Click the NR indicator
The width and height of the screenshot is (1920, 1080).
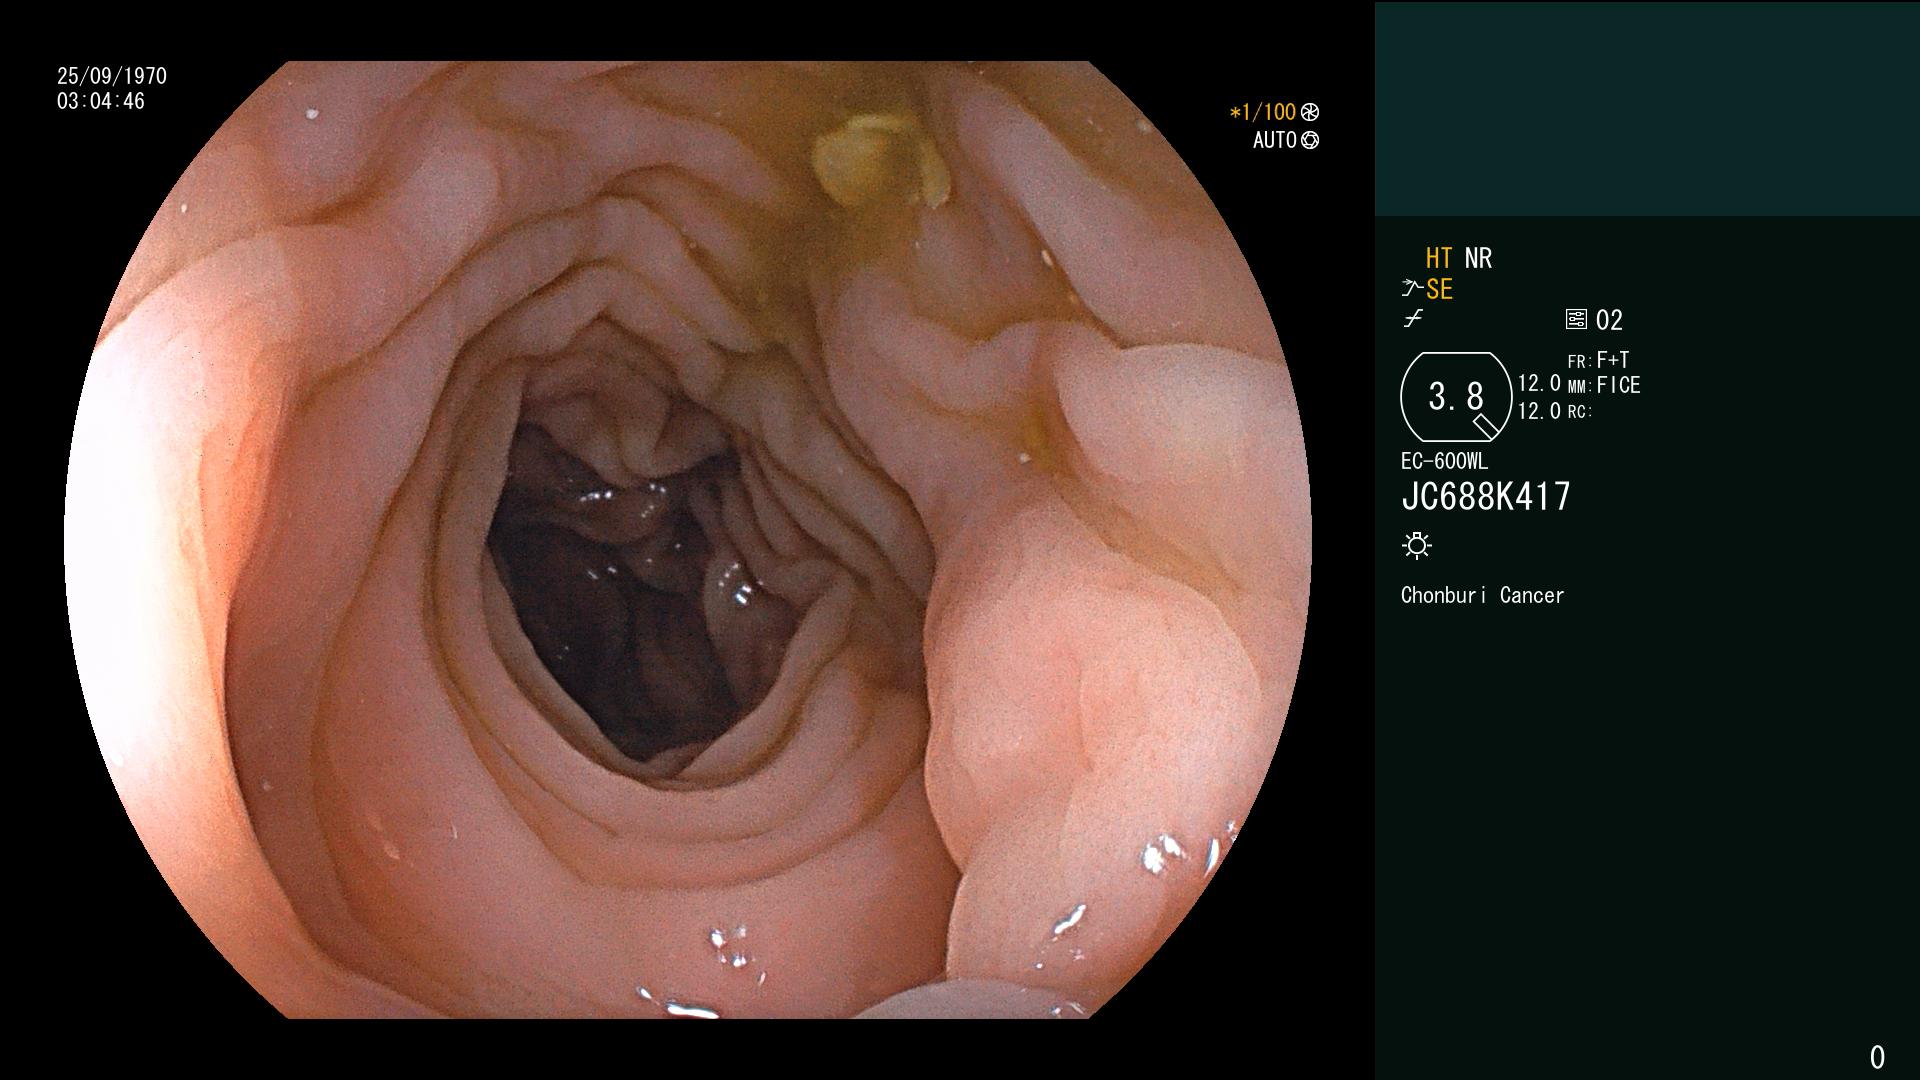pos(1478,259)
